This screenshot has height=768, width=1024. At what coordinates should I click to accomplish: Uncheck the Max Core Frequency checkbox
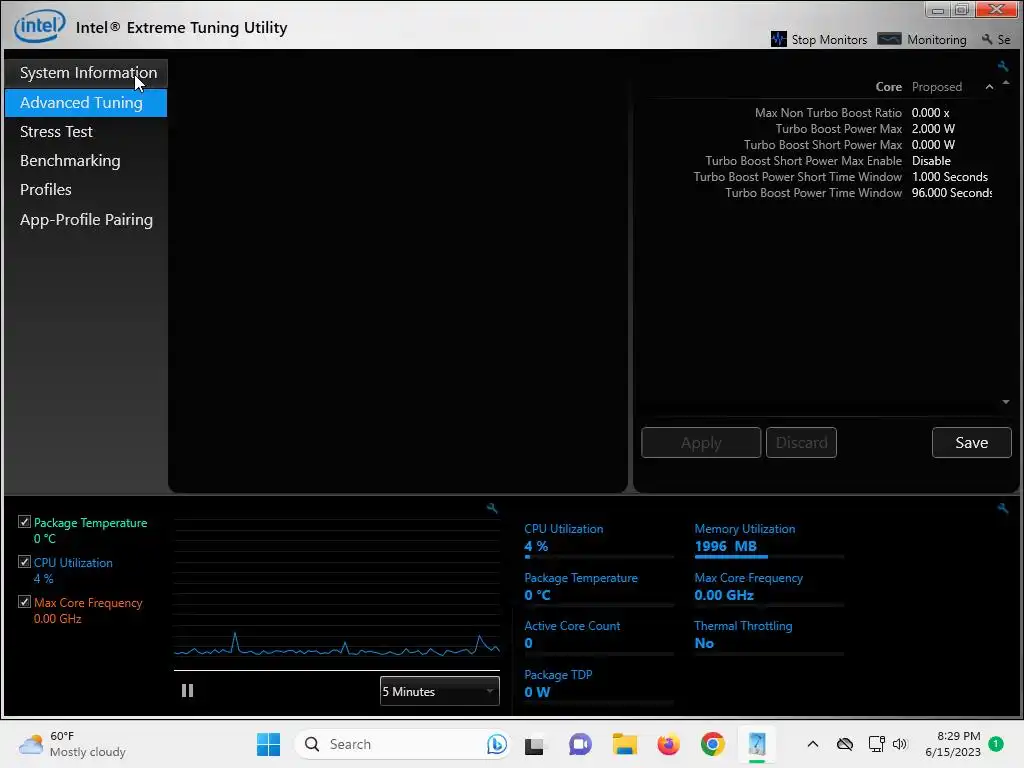pyautogui.click(x=24, y=601)
